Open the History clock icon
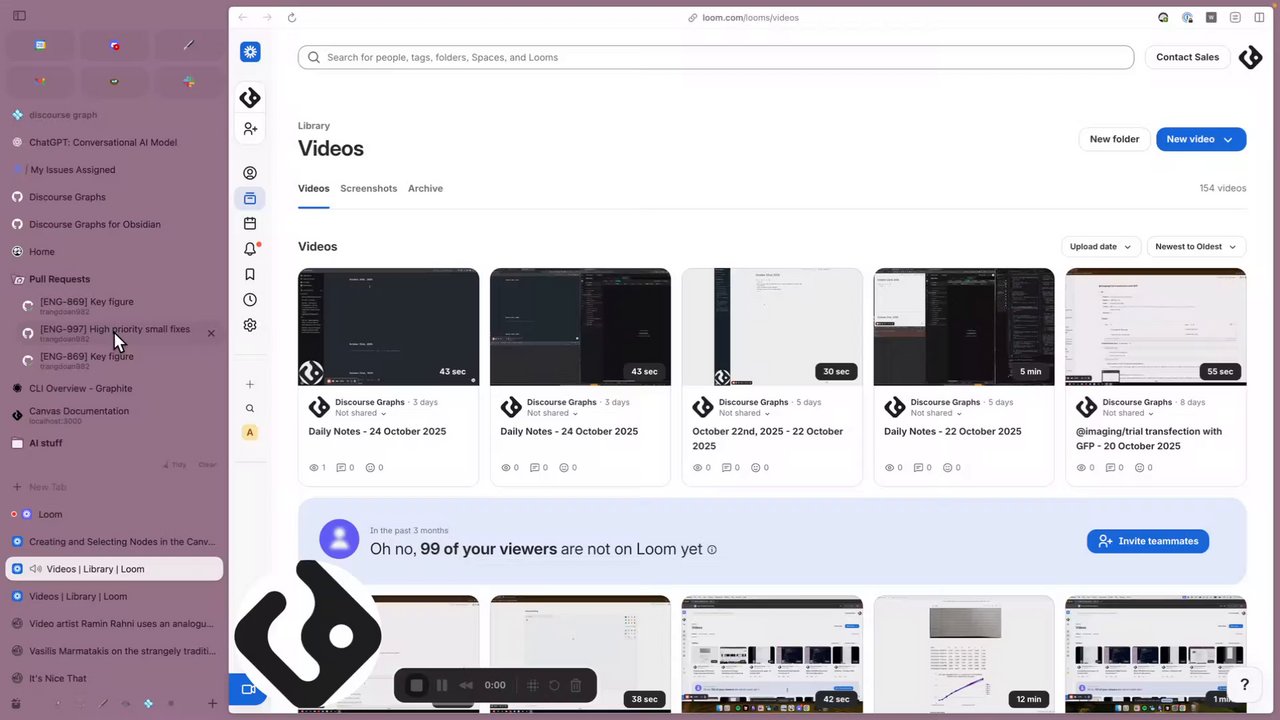1280x720 pixels. pos(250,300)
